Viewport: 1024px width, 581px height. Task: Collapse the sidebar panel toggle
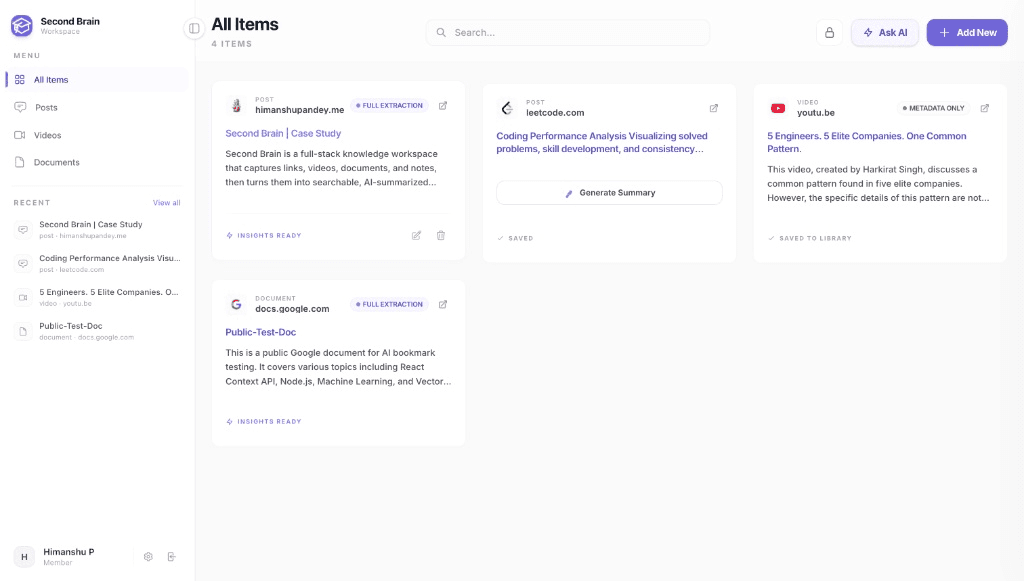tap(194, 28)
